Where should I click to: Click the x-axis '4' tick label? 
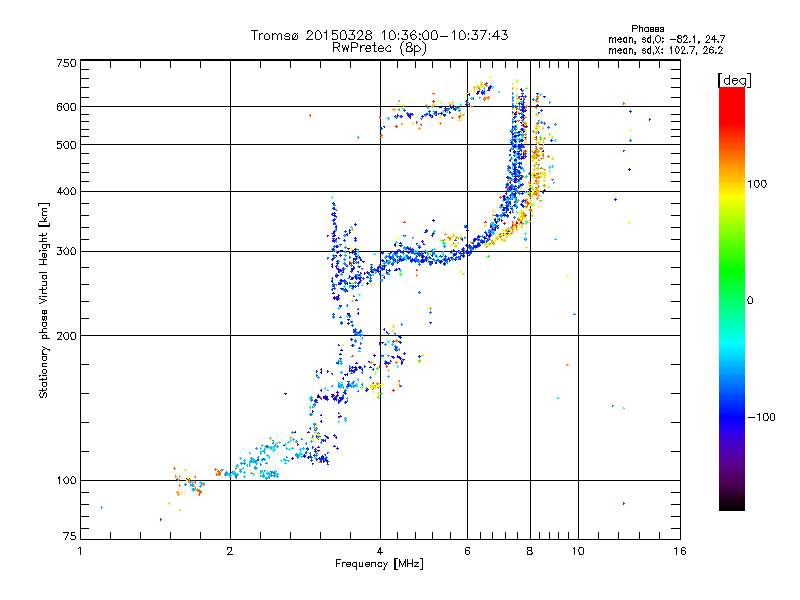click(x=380, y=551)
